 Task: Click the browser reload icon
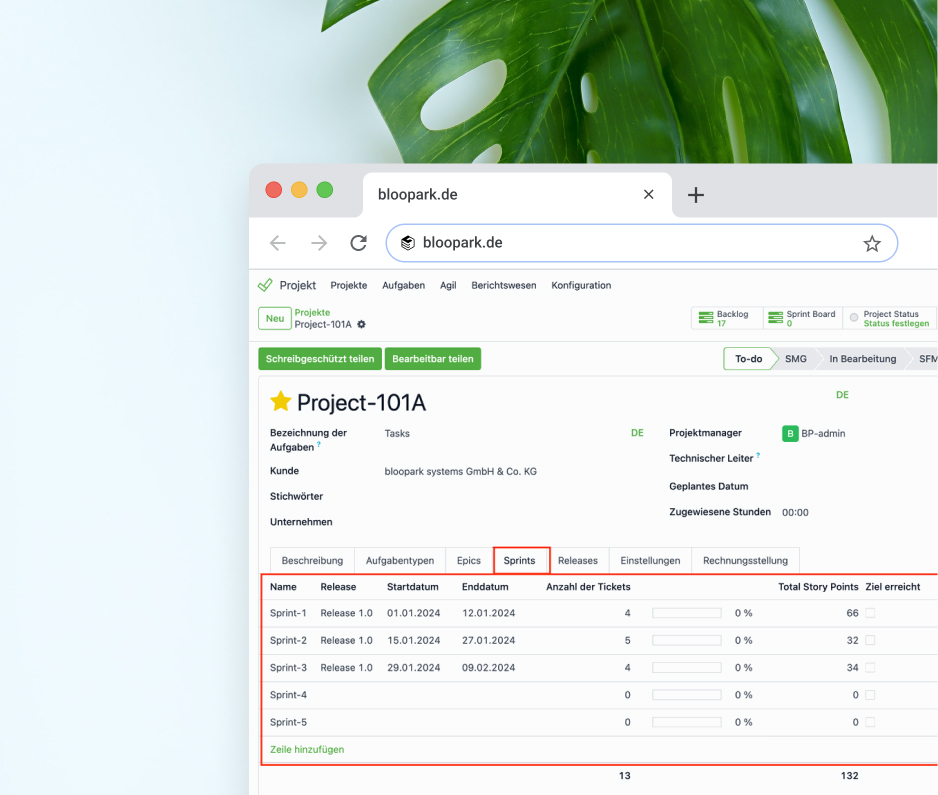358,243
